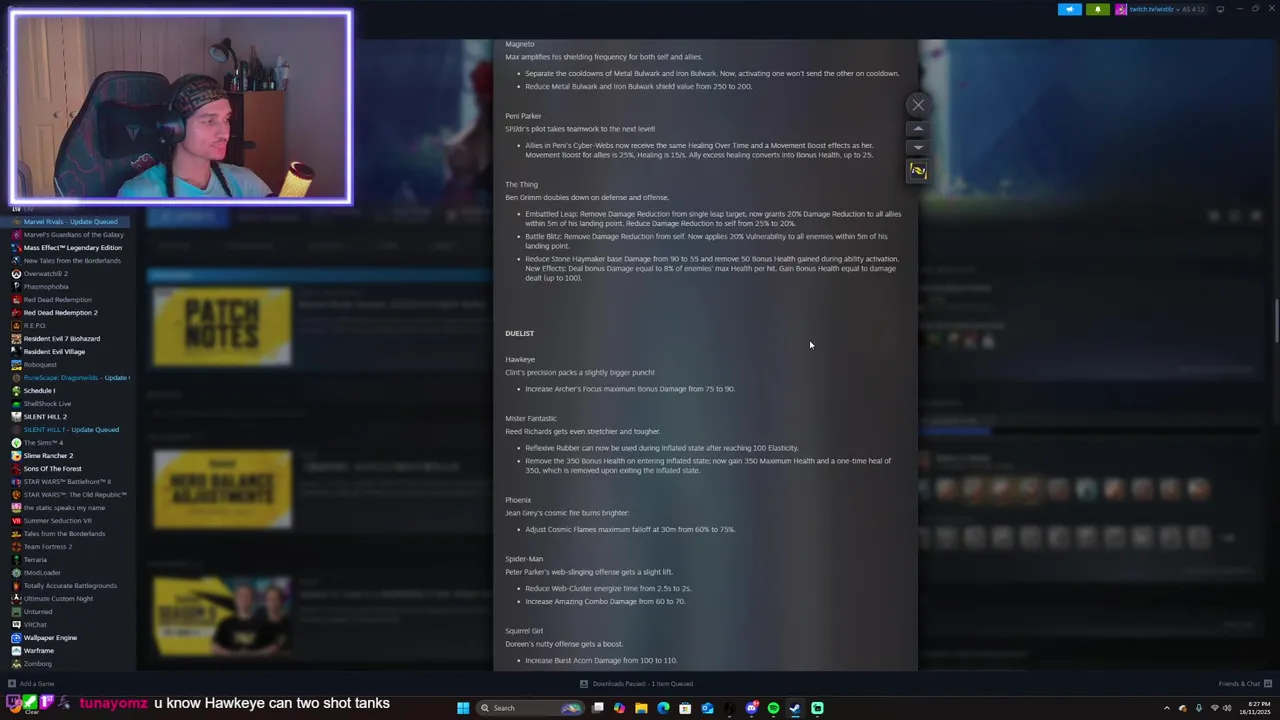Open Discord from taskbar
The height and width of the screenshot is (720, 1280).
pos(751,708)
